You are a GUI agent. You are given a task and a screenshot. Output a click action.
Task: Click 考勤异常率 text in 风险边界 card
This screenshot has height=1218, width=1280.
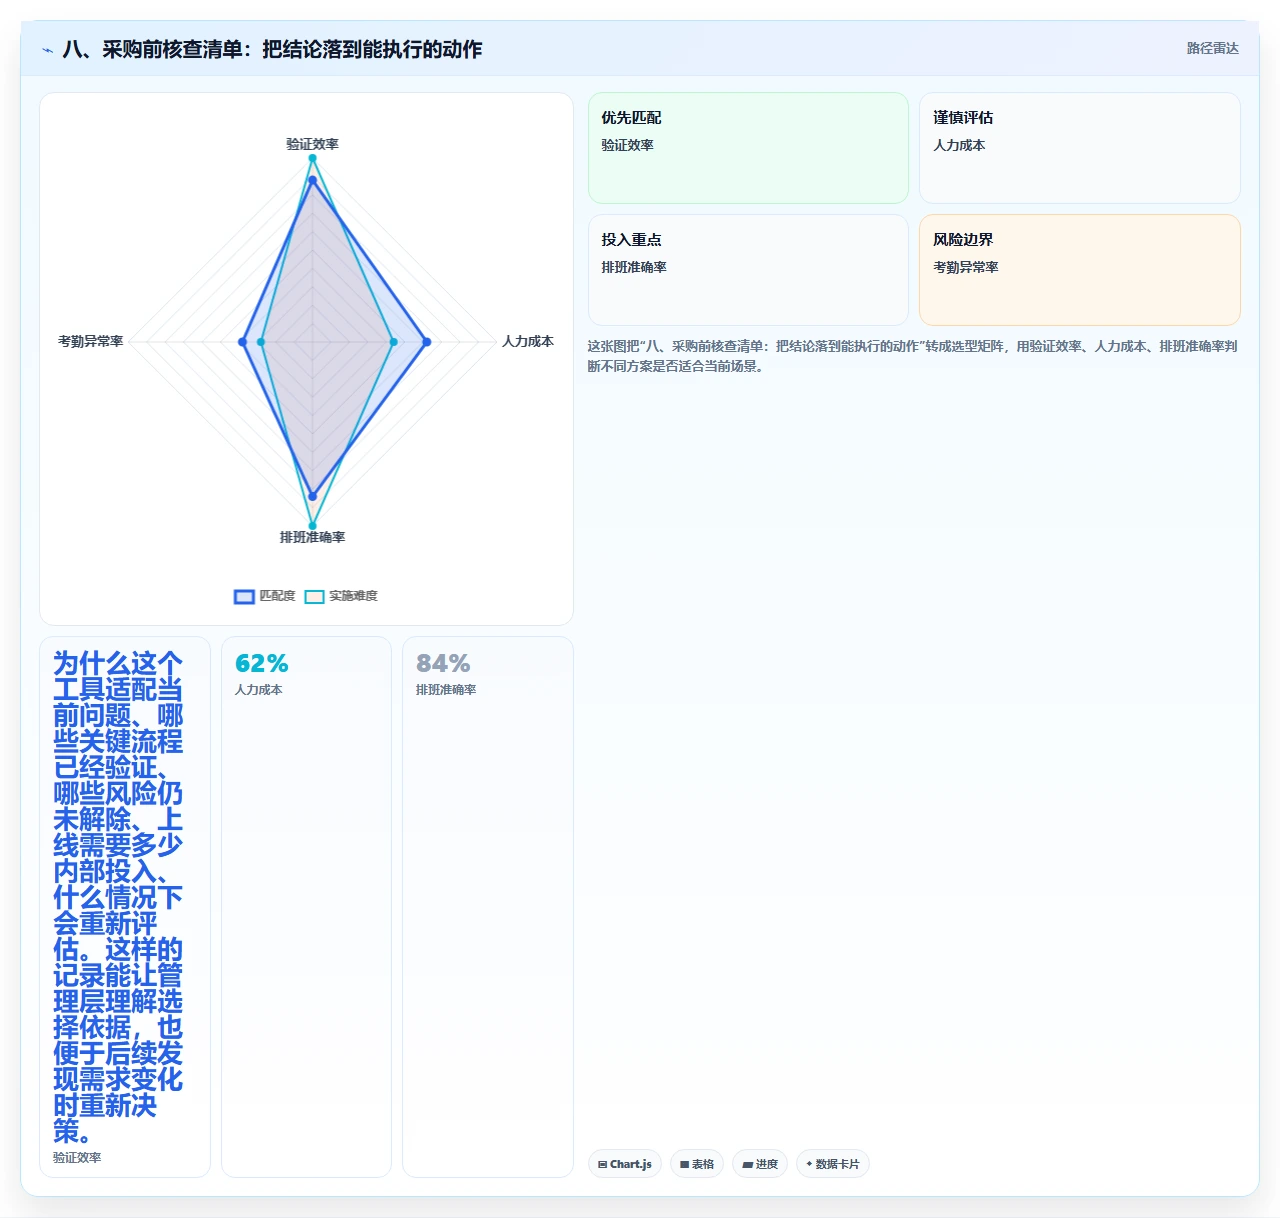point(966,267)
